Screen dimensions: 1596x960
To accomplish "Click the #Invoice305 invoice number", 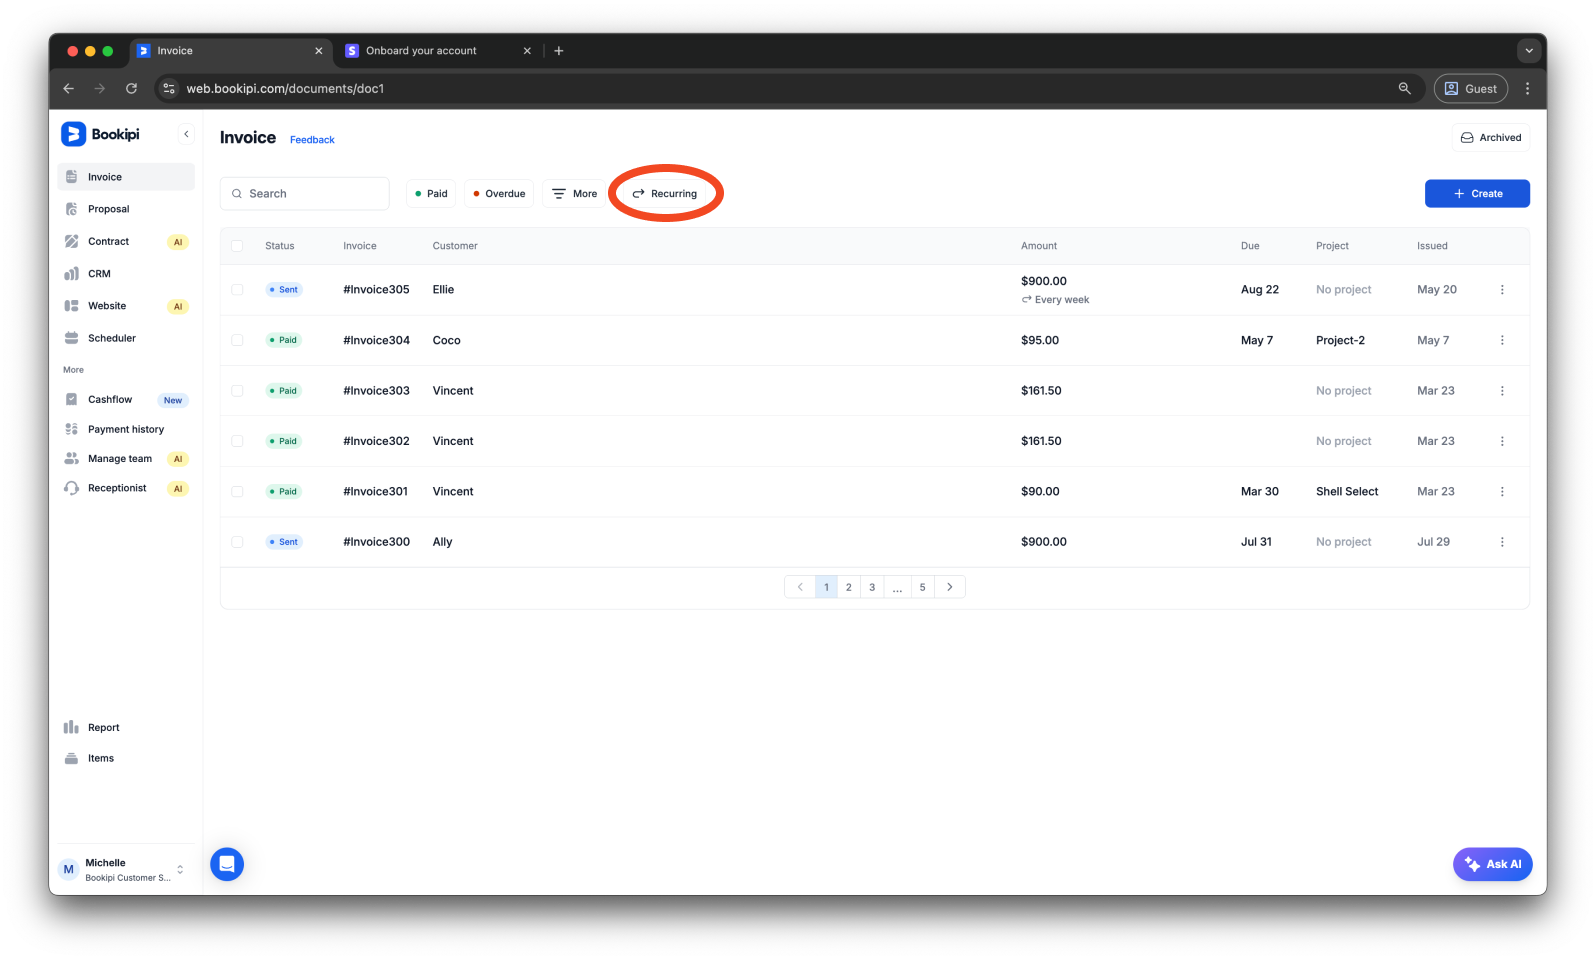I will pyautogui.click(x=376, y=290).
